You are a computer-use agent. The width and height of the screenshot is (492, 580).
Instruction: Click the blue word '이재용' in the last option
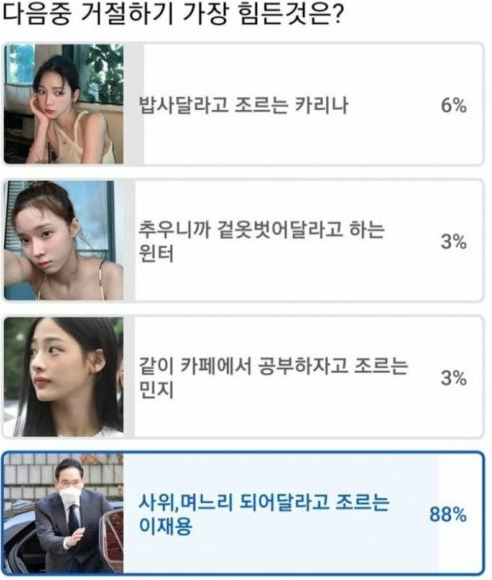coord(165,526)
